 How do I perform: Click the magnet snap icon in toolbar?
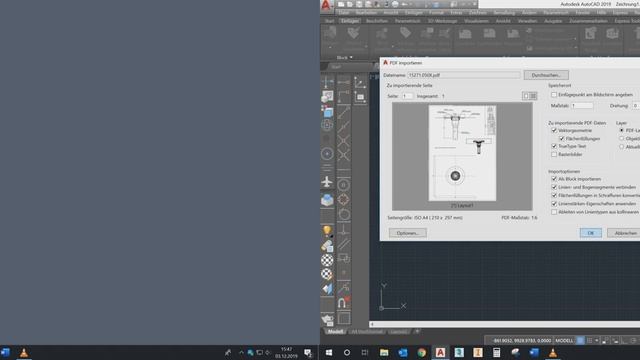pyautogui.click(x=343, y=302)
